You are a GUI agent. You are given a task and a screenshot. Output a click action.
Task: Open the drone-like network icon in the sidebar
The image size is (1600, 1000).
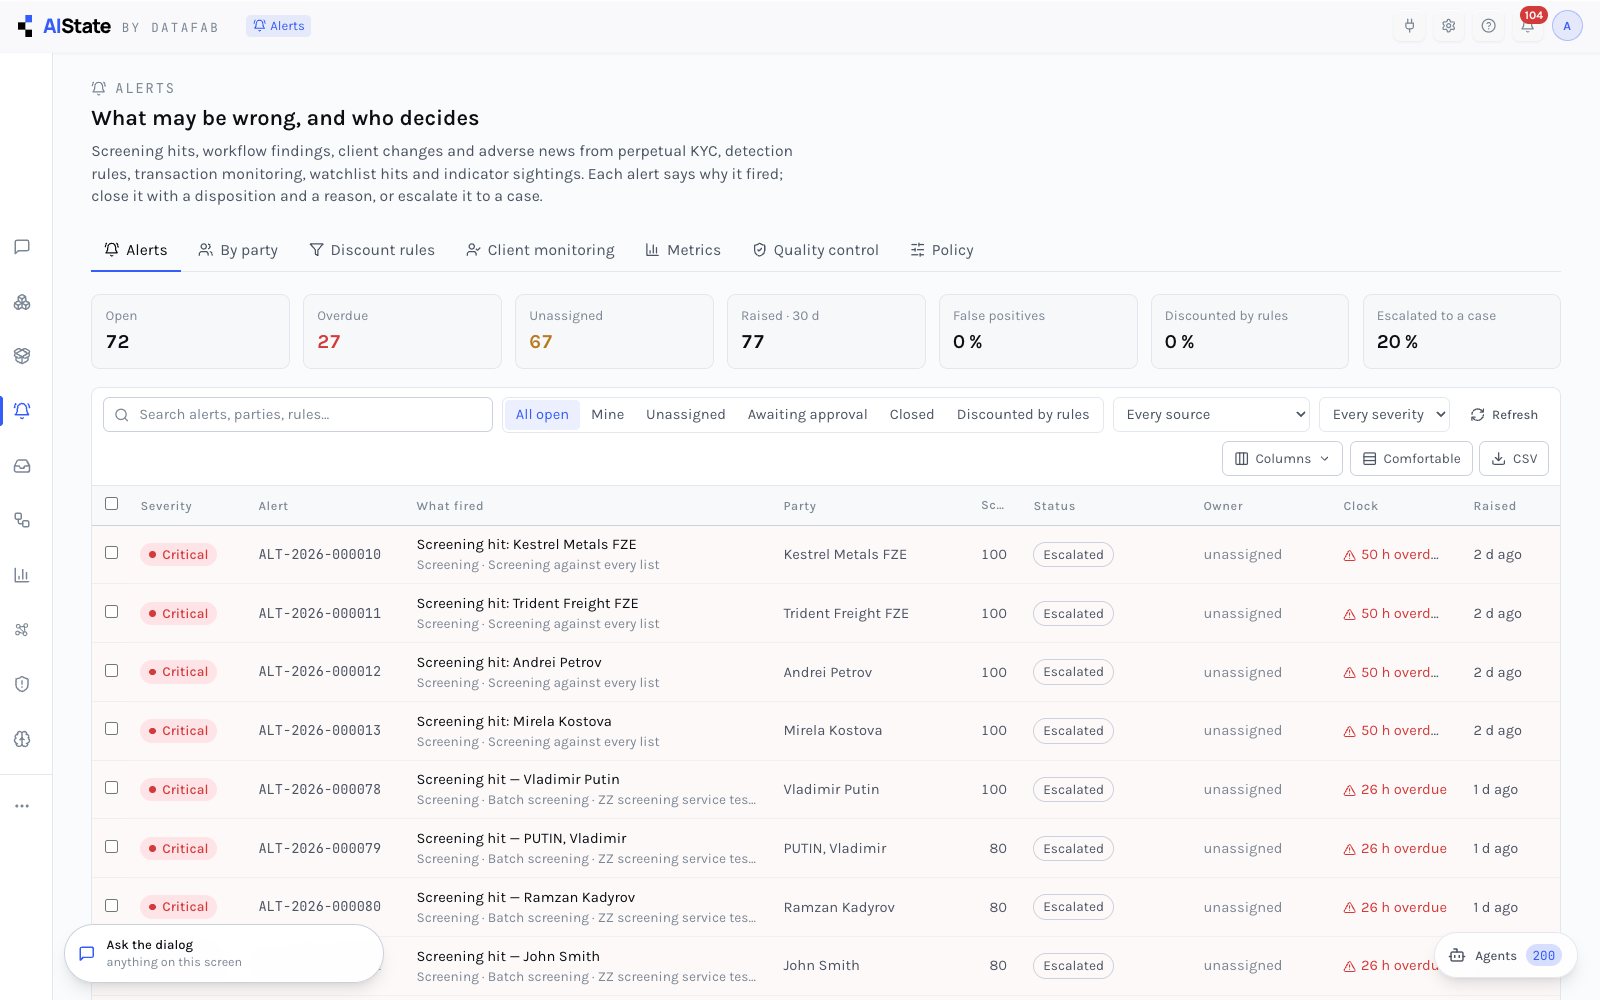(x=22, y=630)
